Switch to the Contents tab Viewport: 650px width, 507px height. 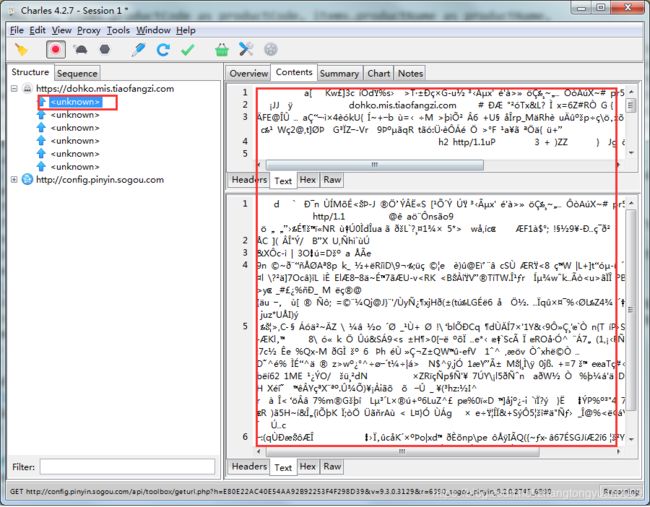tap(294, 72)
